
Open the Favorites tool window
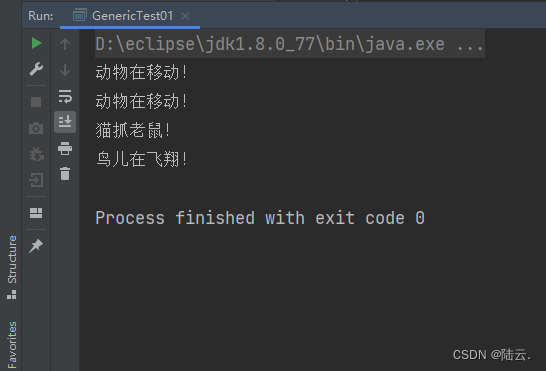point(12,345)
